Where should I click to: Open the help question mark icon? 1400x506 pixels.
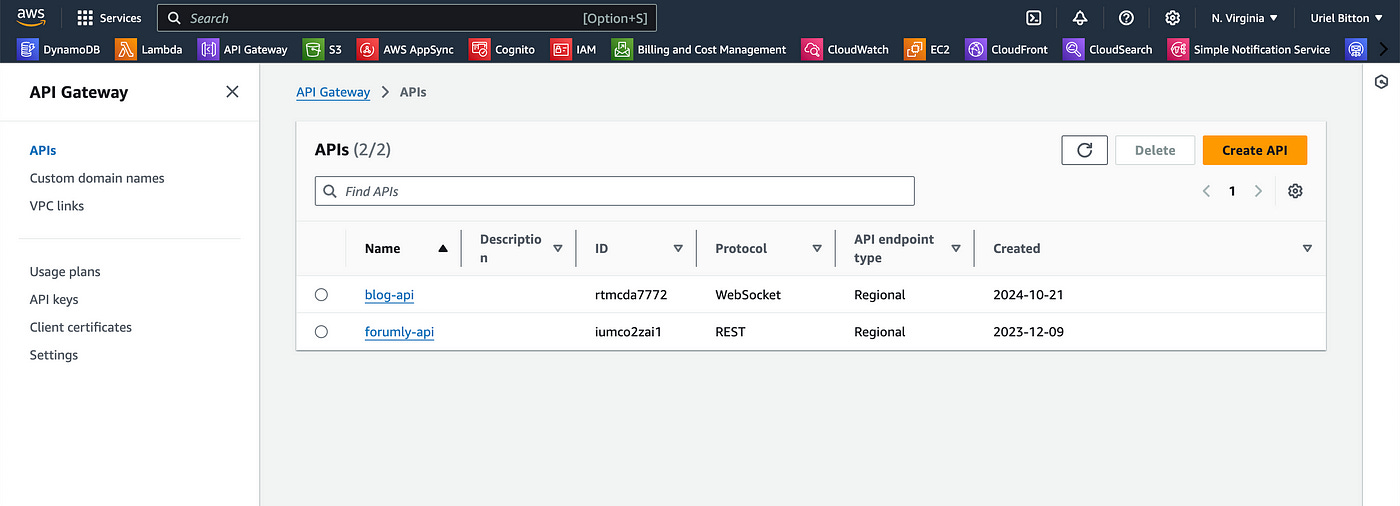pyautogui.click(x=1126, y=18)
